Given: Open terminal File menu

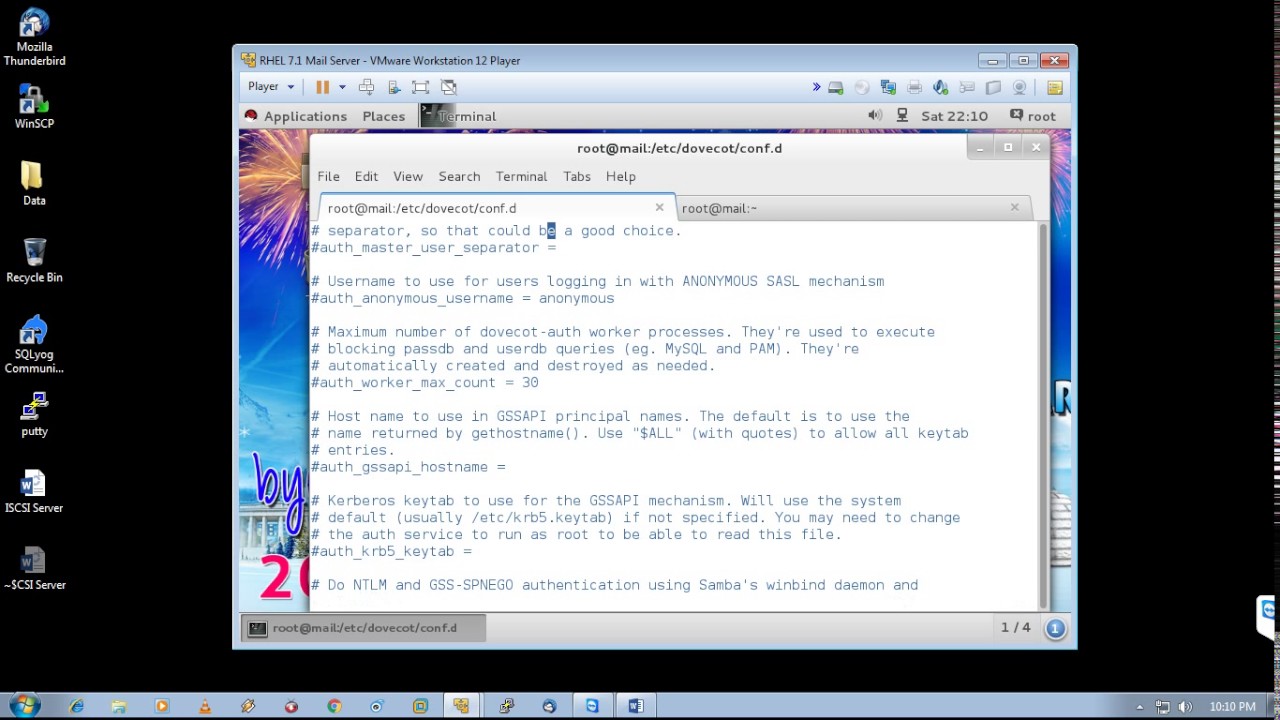Looking at the screenshot, I should click(328, 176).
